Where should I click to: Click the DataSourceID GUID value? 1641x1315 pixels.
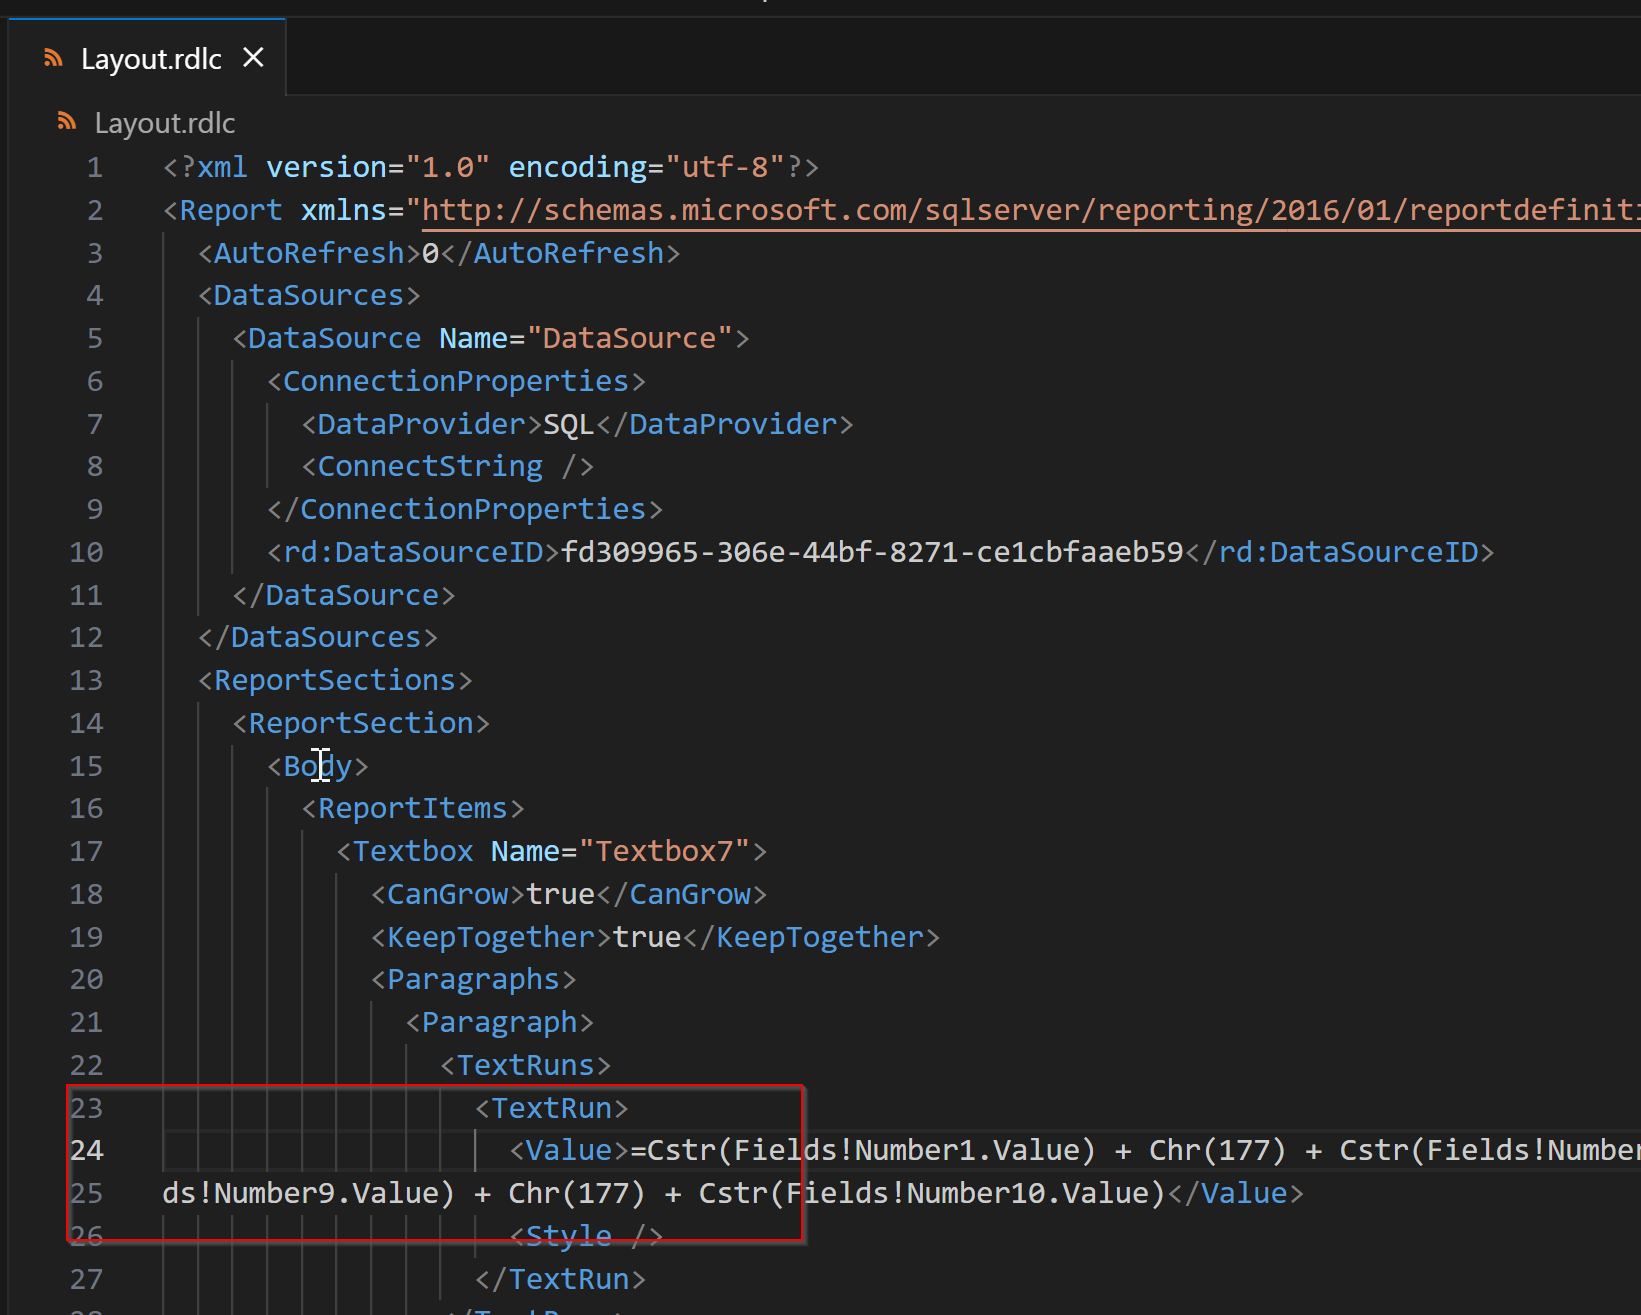point(870,551)
